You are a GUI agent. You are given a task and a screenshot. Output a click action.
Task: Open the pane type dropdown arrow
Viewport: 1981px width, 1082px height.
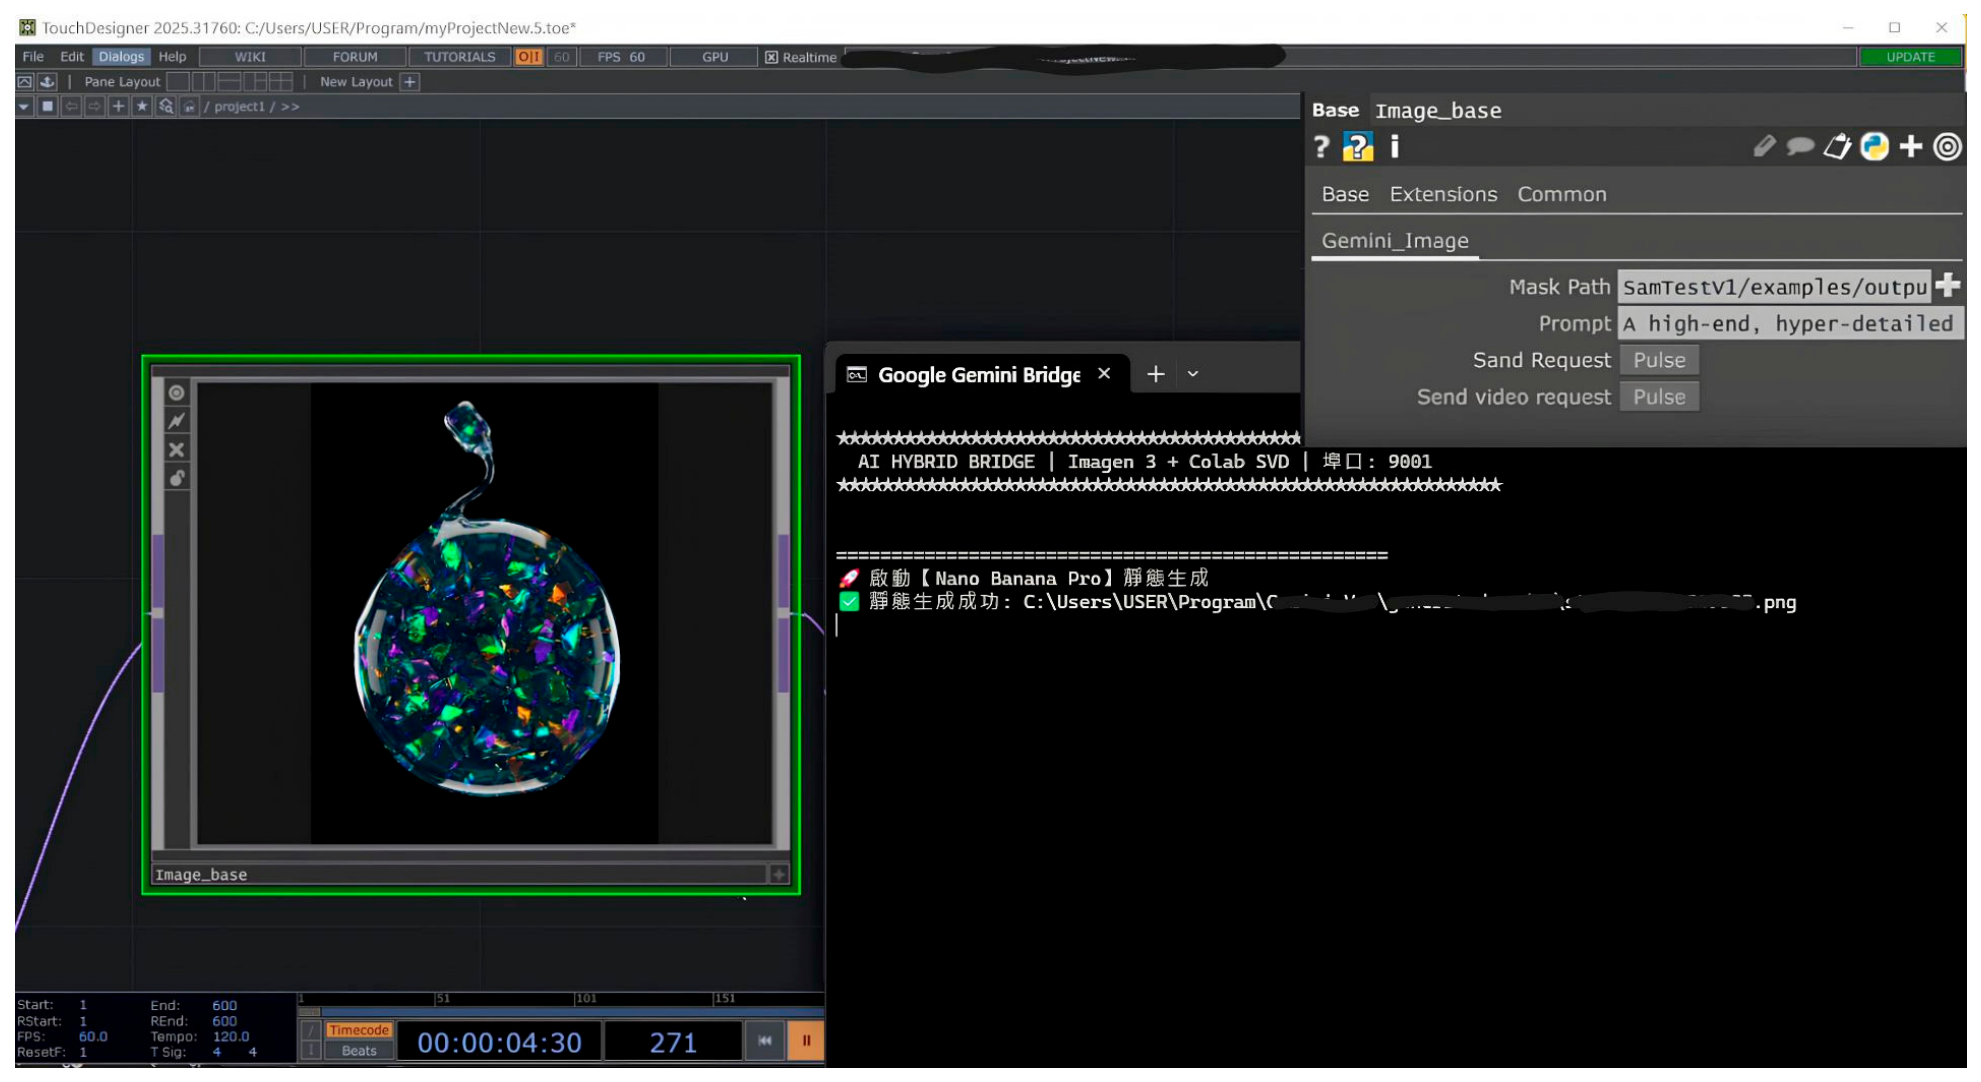point(24,106)
